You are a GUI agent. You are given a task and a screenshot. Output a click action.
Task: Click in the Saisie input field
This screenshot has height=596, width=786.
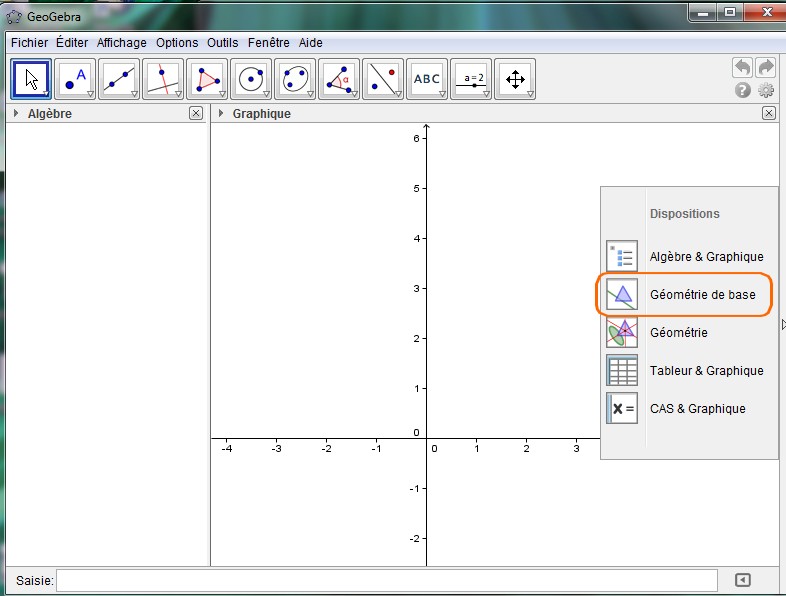tap(387, 580)
